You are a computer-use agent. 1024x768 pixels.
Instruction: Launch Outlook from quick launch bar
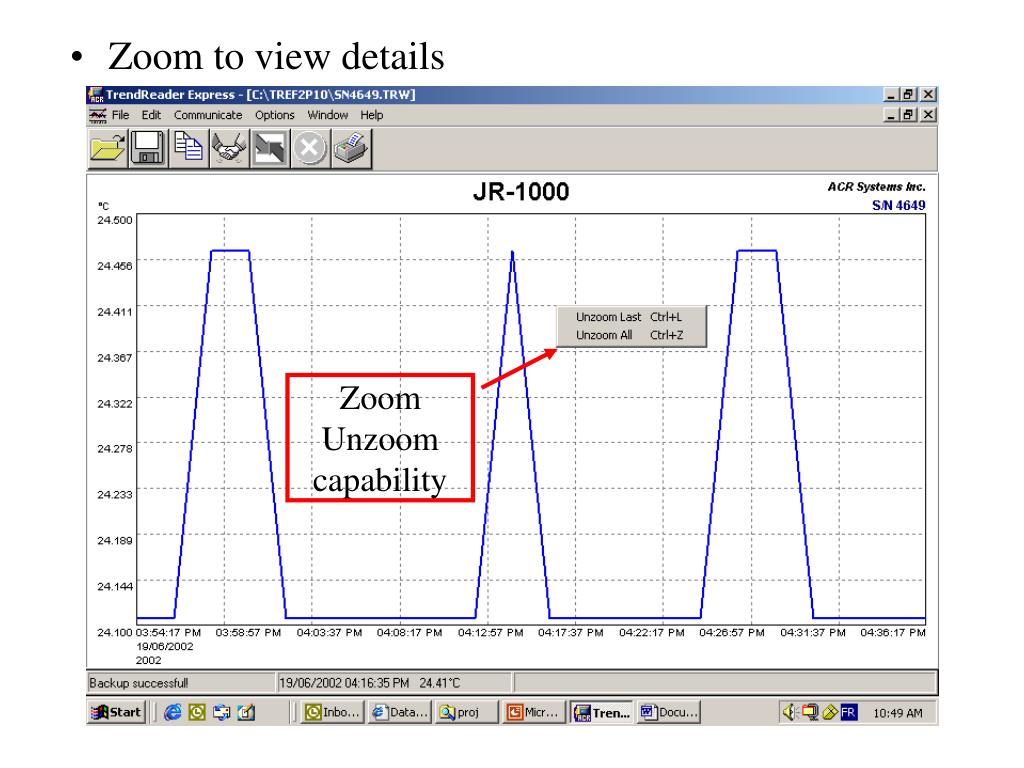coord(197,712)
